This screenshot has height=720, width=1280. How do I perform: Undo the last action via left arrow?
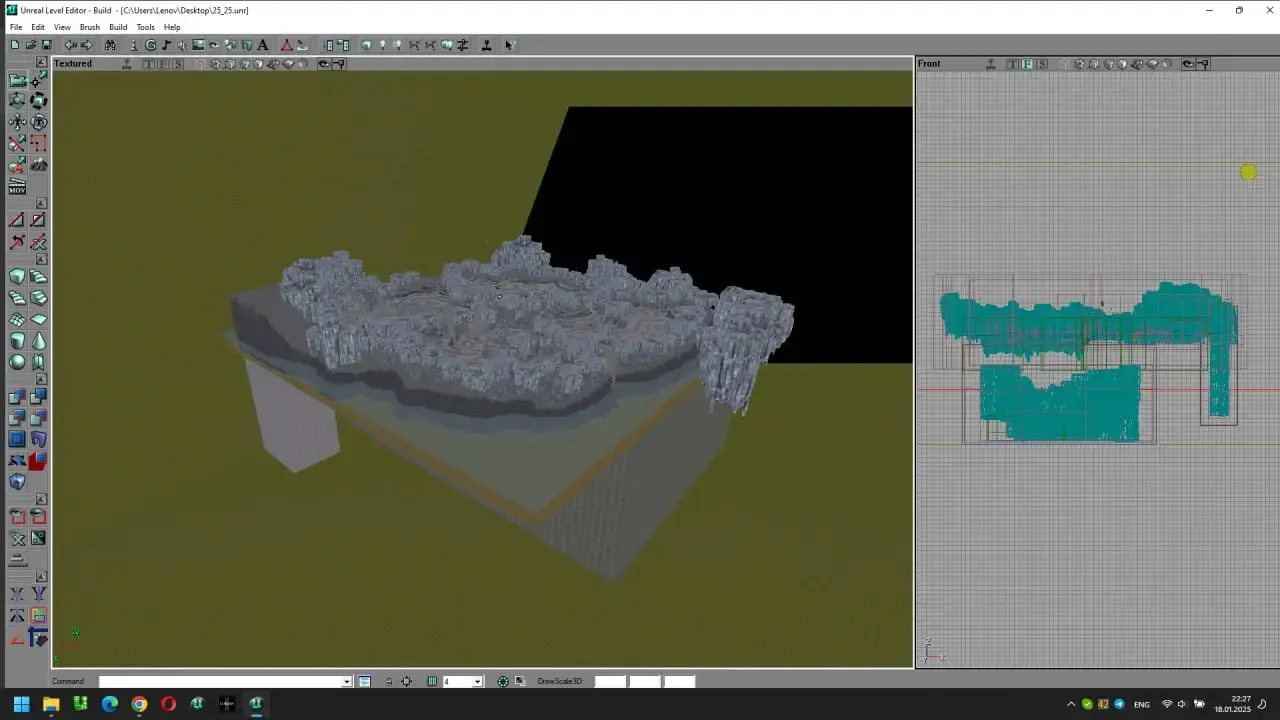pos(71,45)
